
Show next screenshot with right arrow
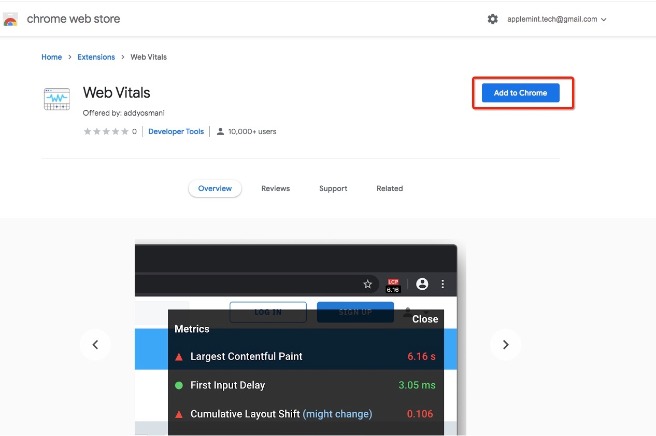coord(505,344)
